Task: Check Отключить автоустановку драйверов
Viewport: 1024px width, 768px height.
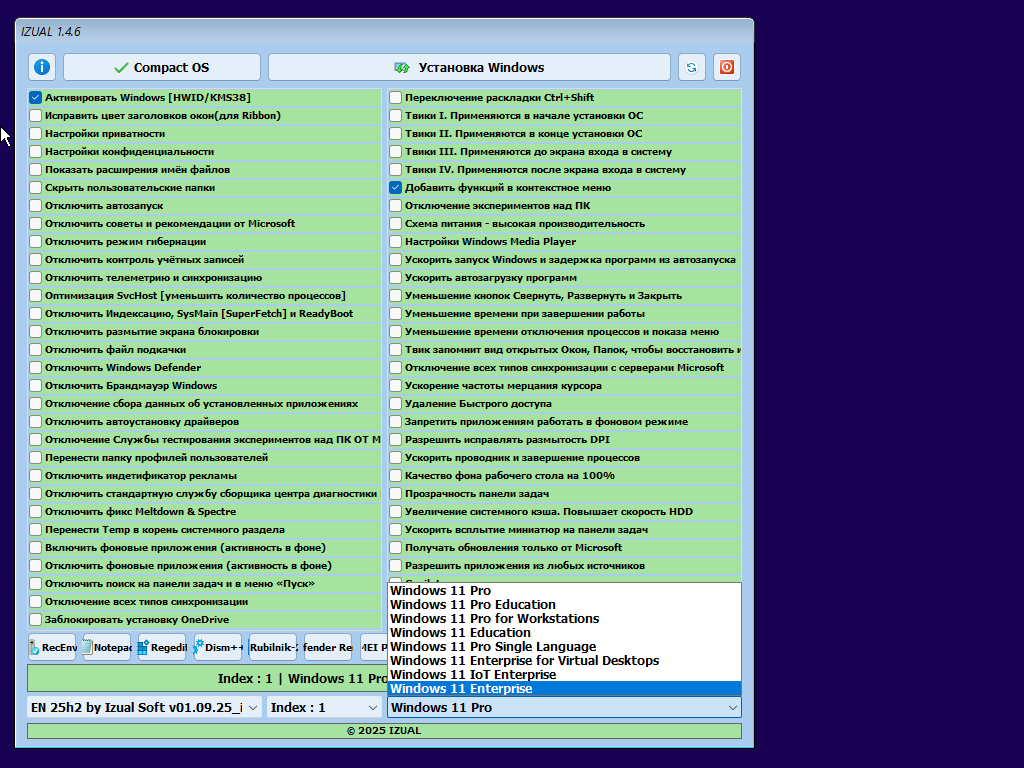Action: click(x=35, y=422)
